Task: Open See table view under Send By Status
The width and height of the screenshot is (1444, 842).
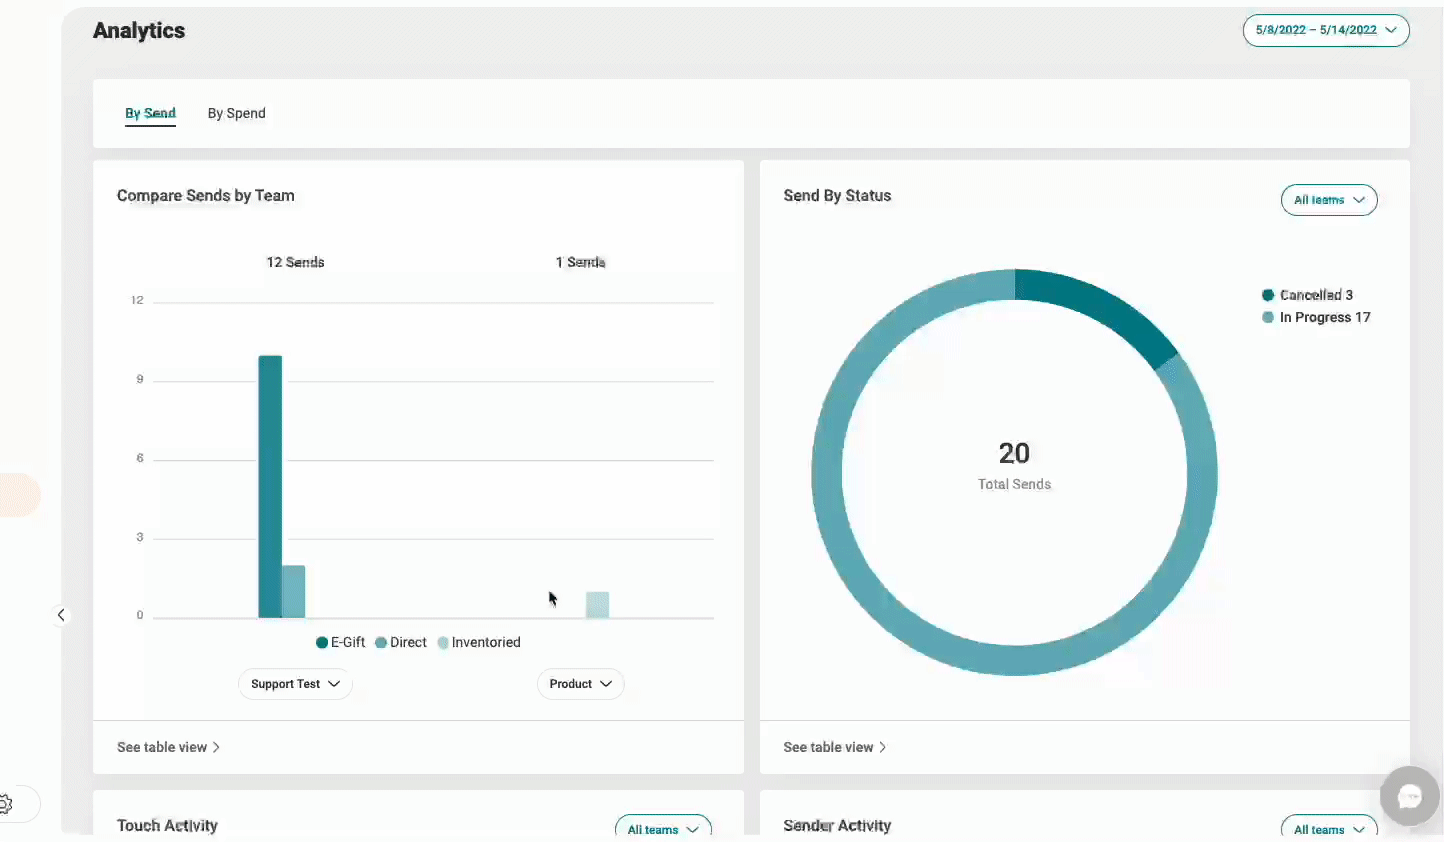Action: 834,747
